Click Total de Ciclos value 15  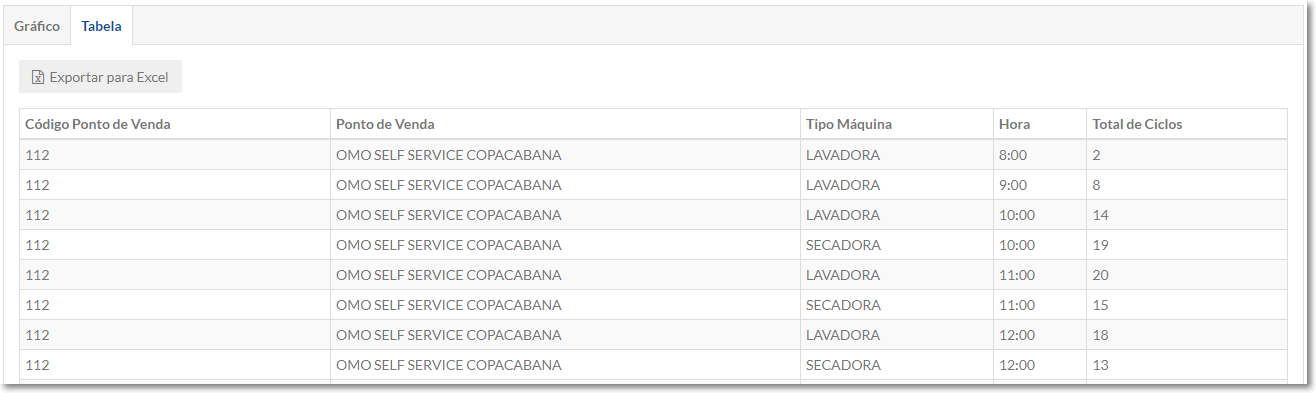click(x=1101, y=305)
